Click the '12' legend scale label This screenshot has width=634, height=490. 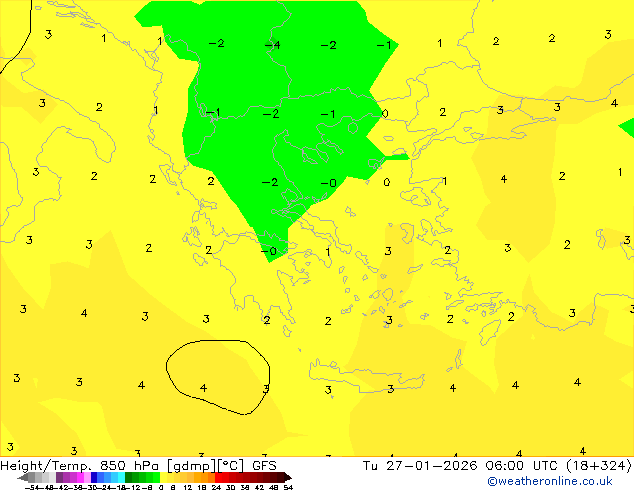pyautogui.click(x=188, y=488)
